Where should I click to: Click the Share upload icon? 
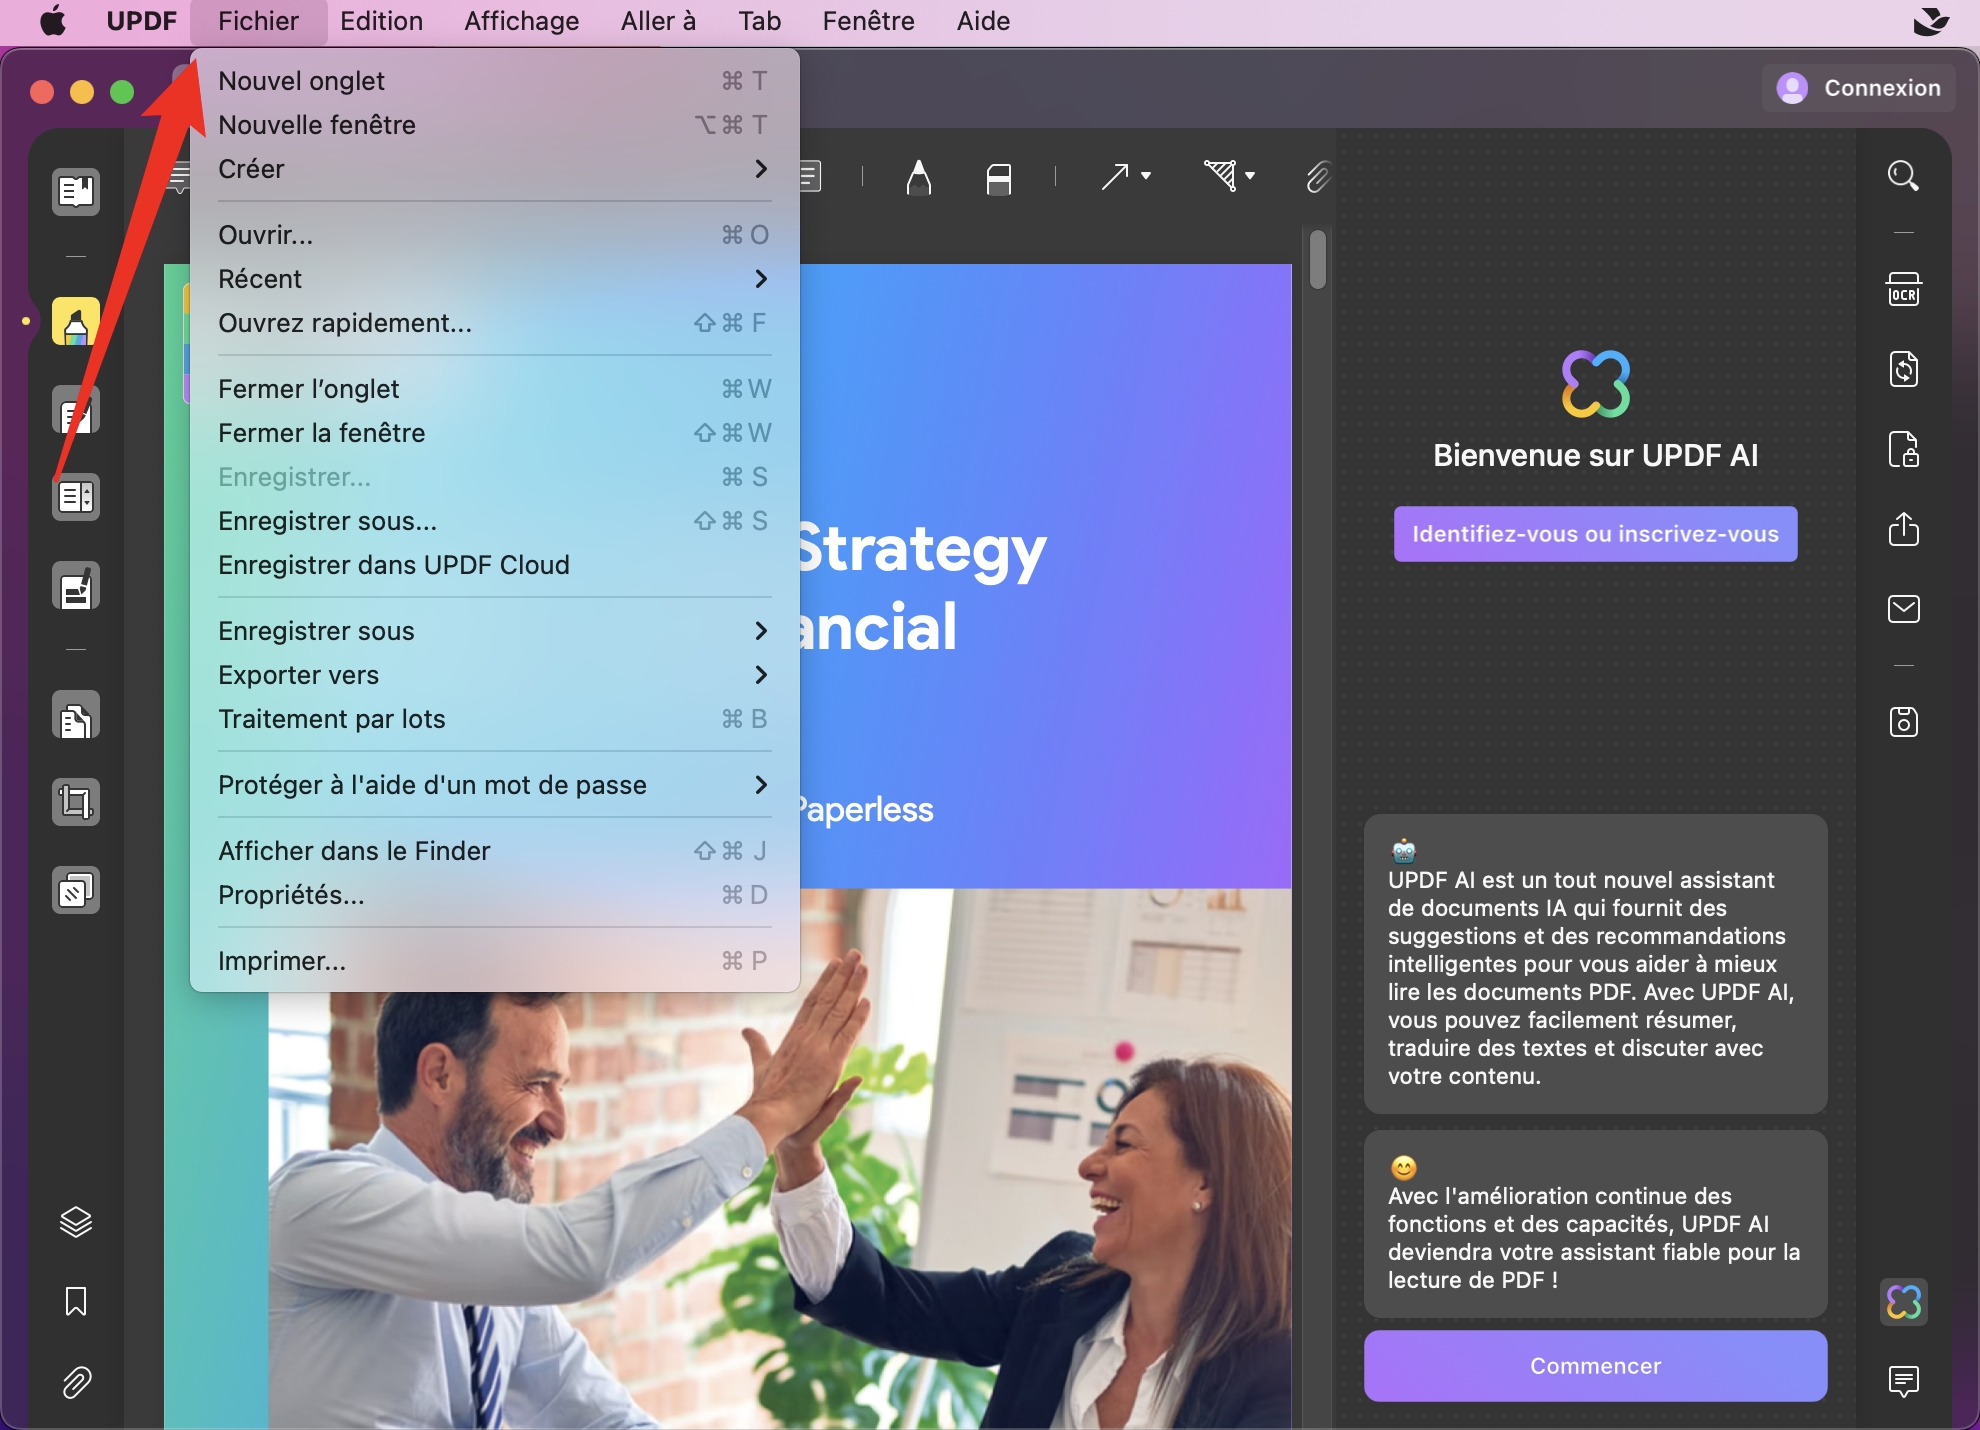pos(1903,528)
